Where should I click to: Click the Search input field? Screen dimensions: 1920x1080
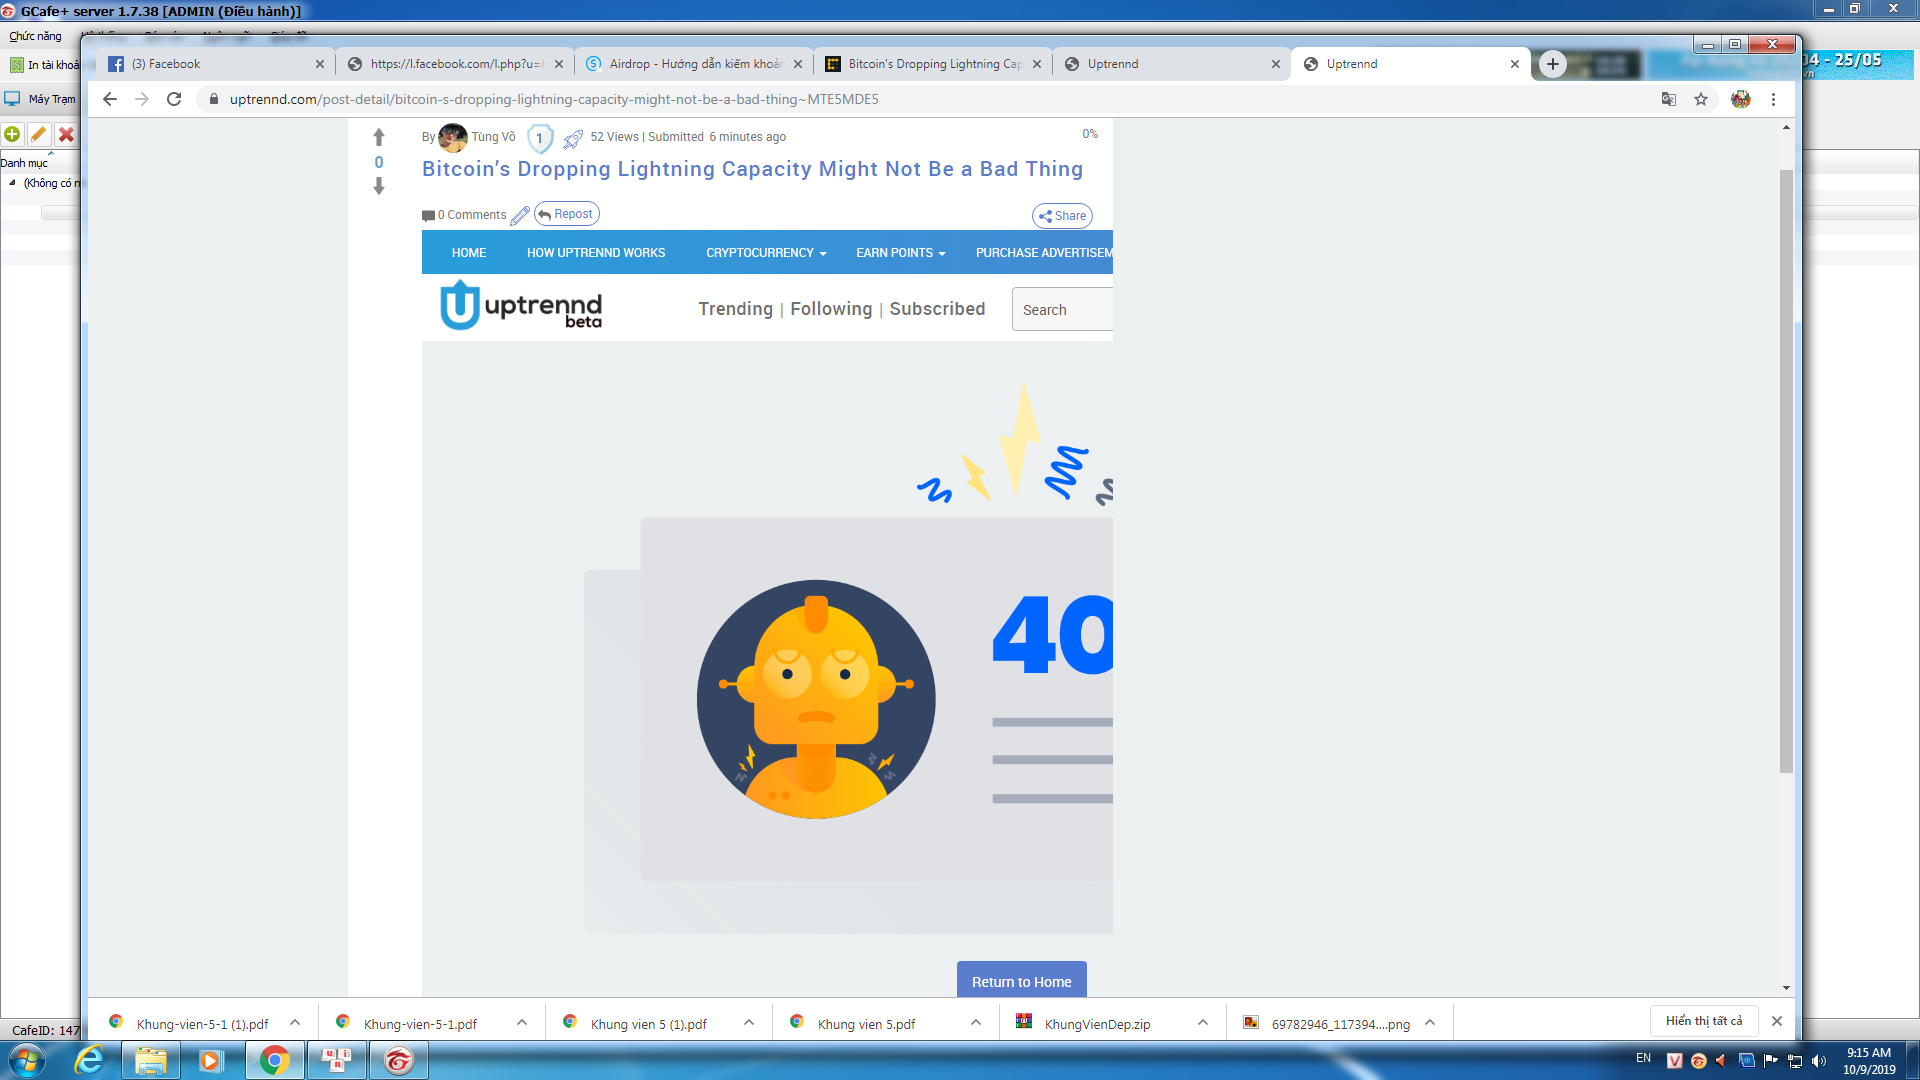1062,310
